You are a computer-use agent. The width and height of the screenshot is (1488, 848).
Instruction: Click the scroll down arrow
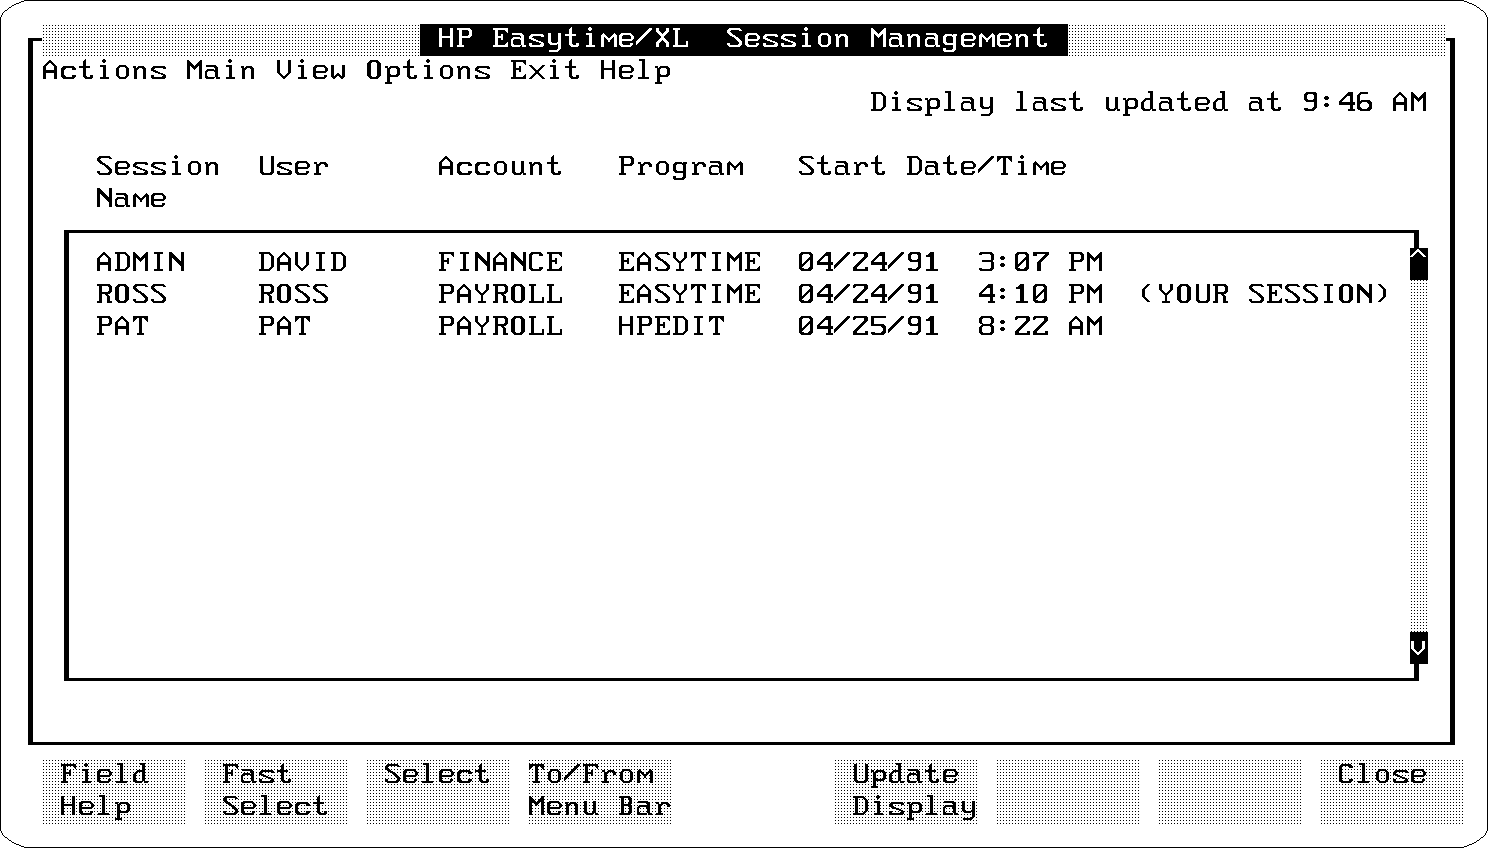pyautogui.click(x=1418, y=648)
